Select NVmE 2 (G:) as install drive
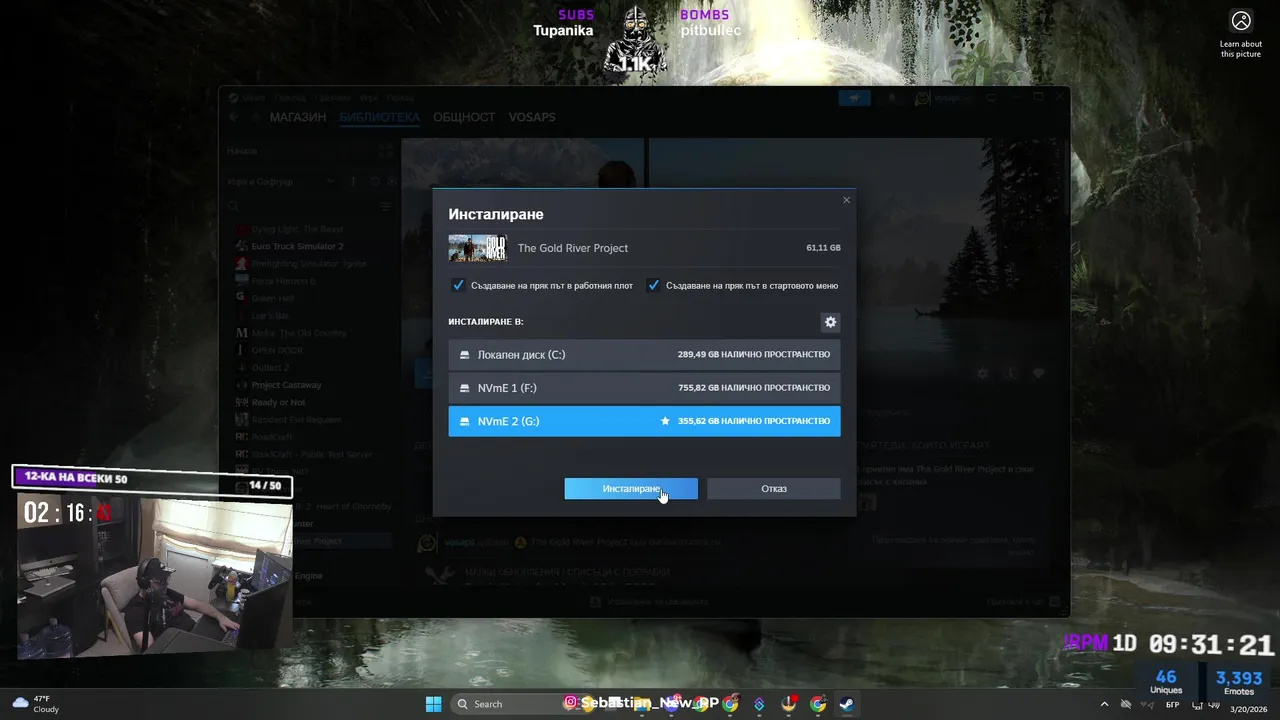The width and height of the screenshot is (1280, 720). [644, 421]
